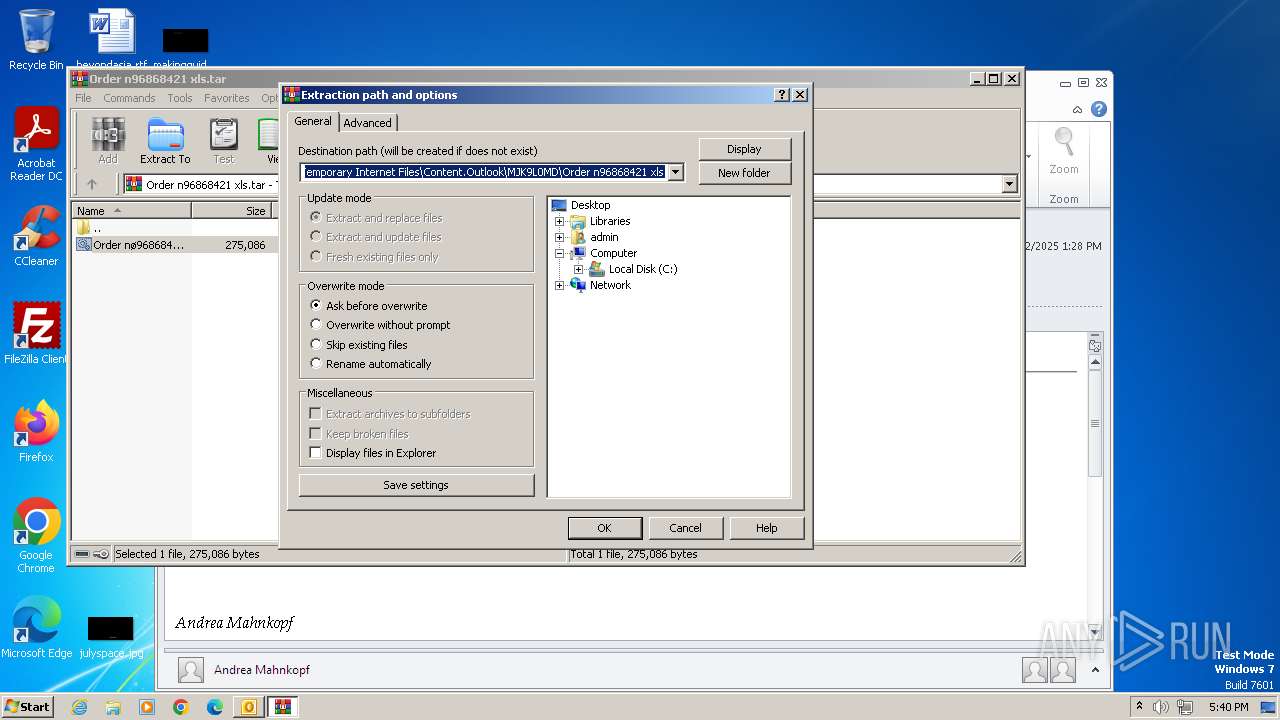Click the Cancel button
Image resolution: width=1280 pixels, height=720 pixels.
[x=685, y=528]
